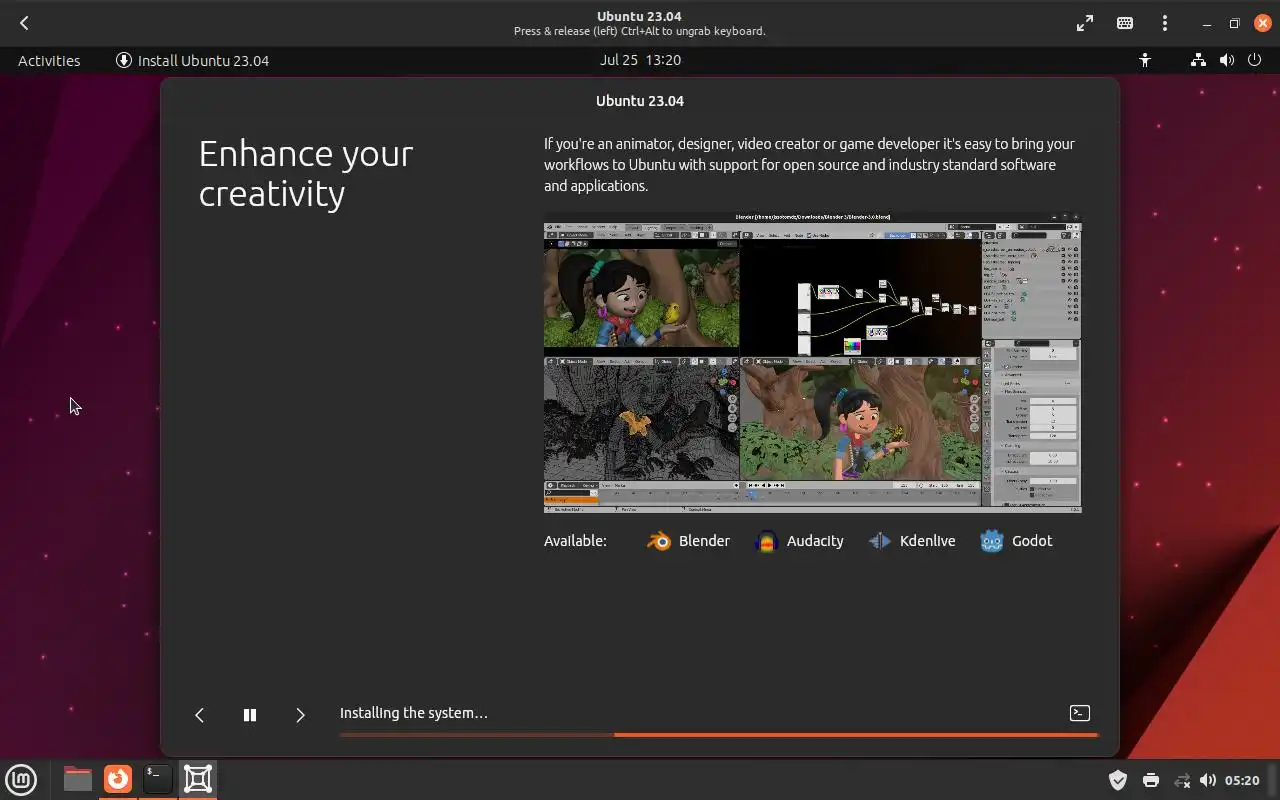Click the Blender app icon
The image size is (1280, 800).
pyautogui.click(x=659, y=541)
